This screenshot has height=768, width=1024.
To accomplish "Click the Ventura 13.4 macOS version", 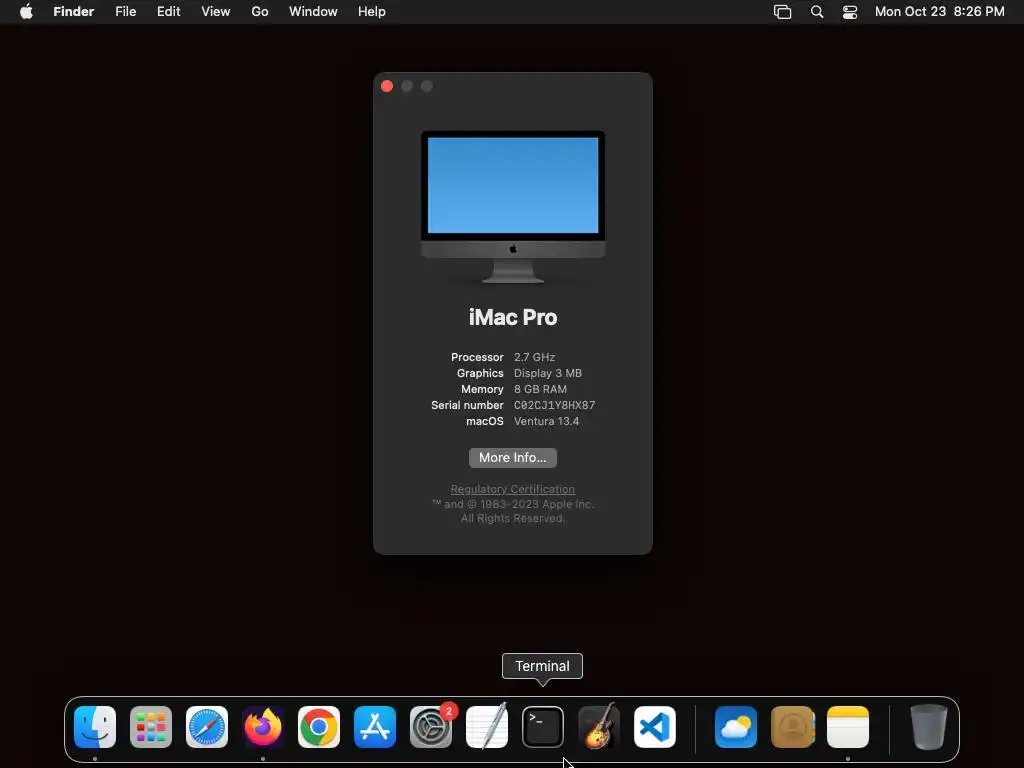I will [x=547, y=421].
